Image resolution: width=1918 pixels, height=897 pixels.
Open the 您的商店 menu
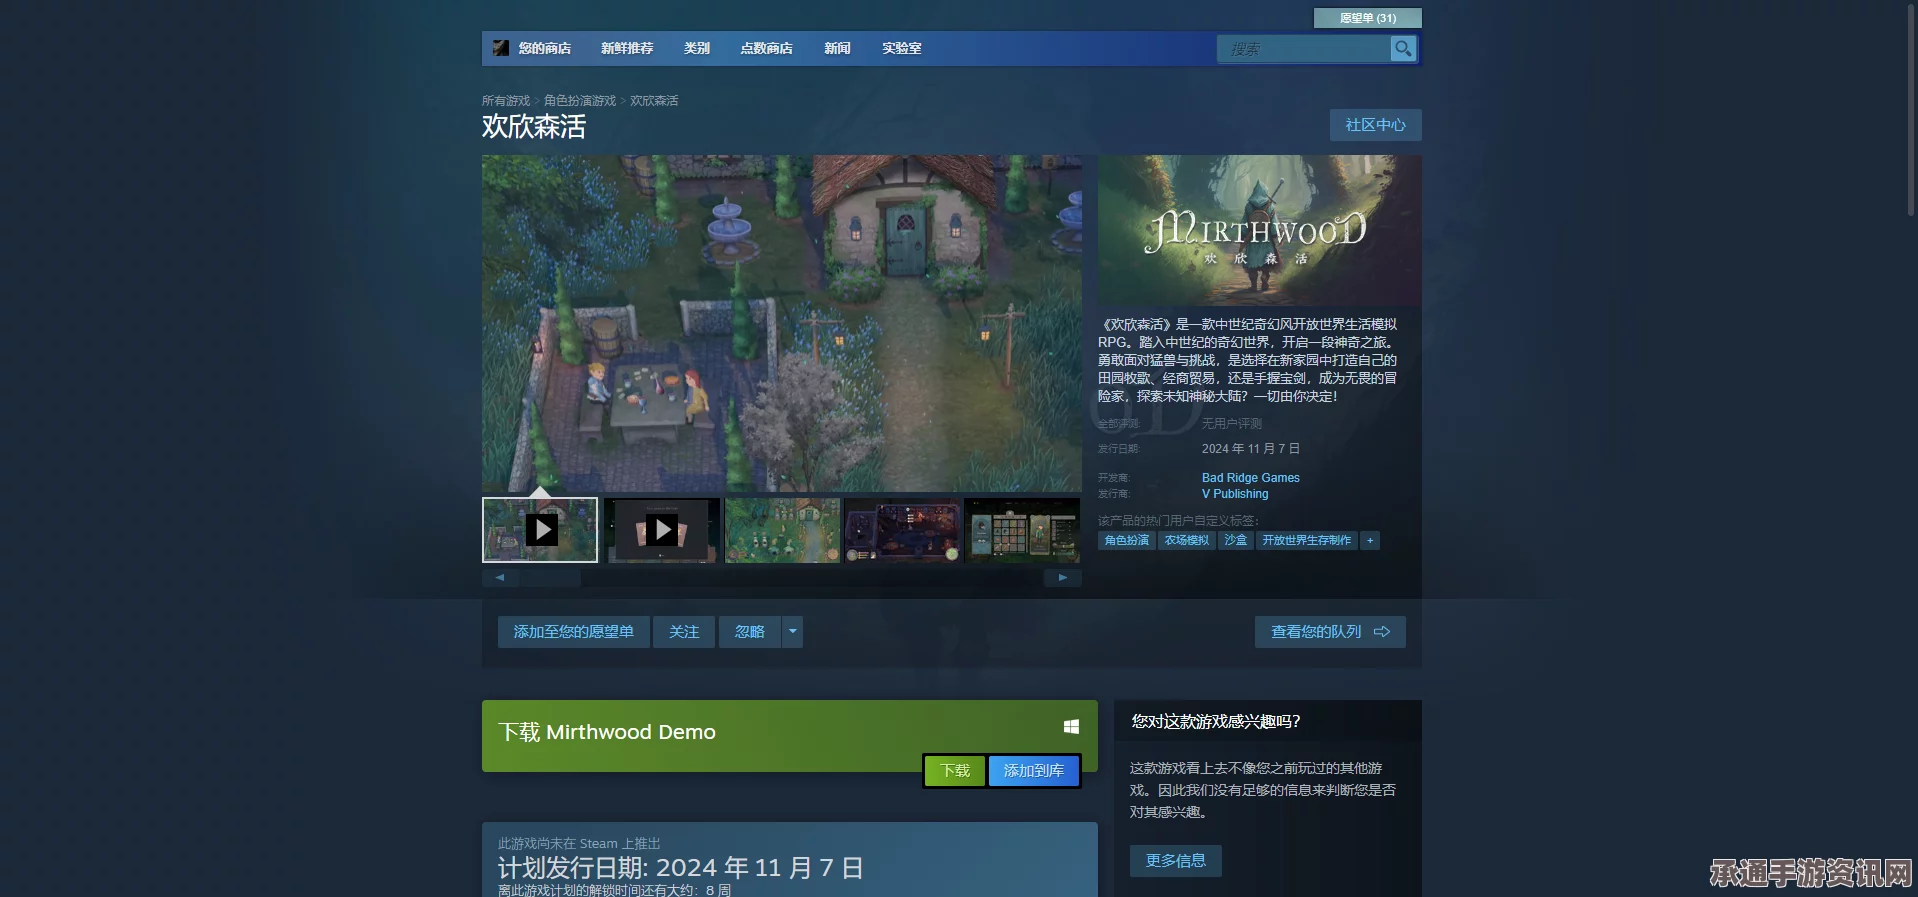coord(545,48)
